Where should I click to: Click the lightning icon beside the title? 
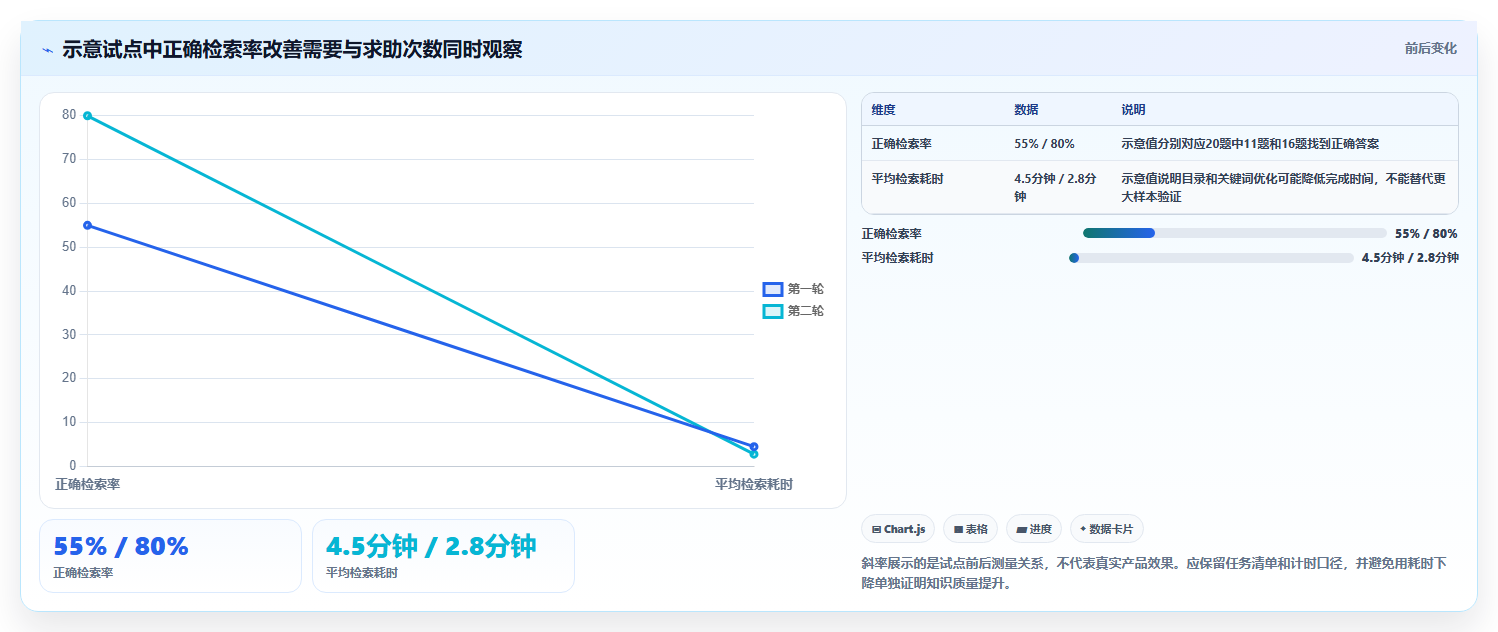coord(47,50)
